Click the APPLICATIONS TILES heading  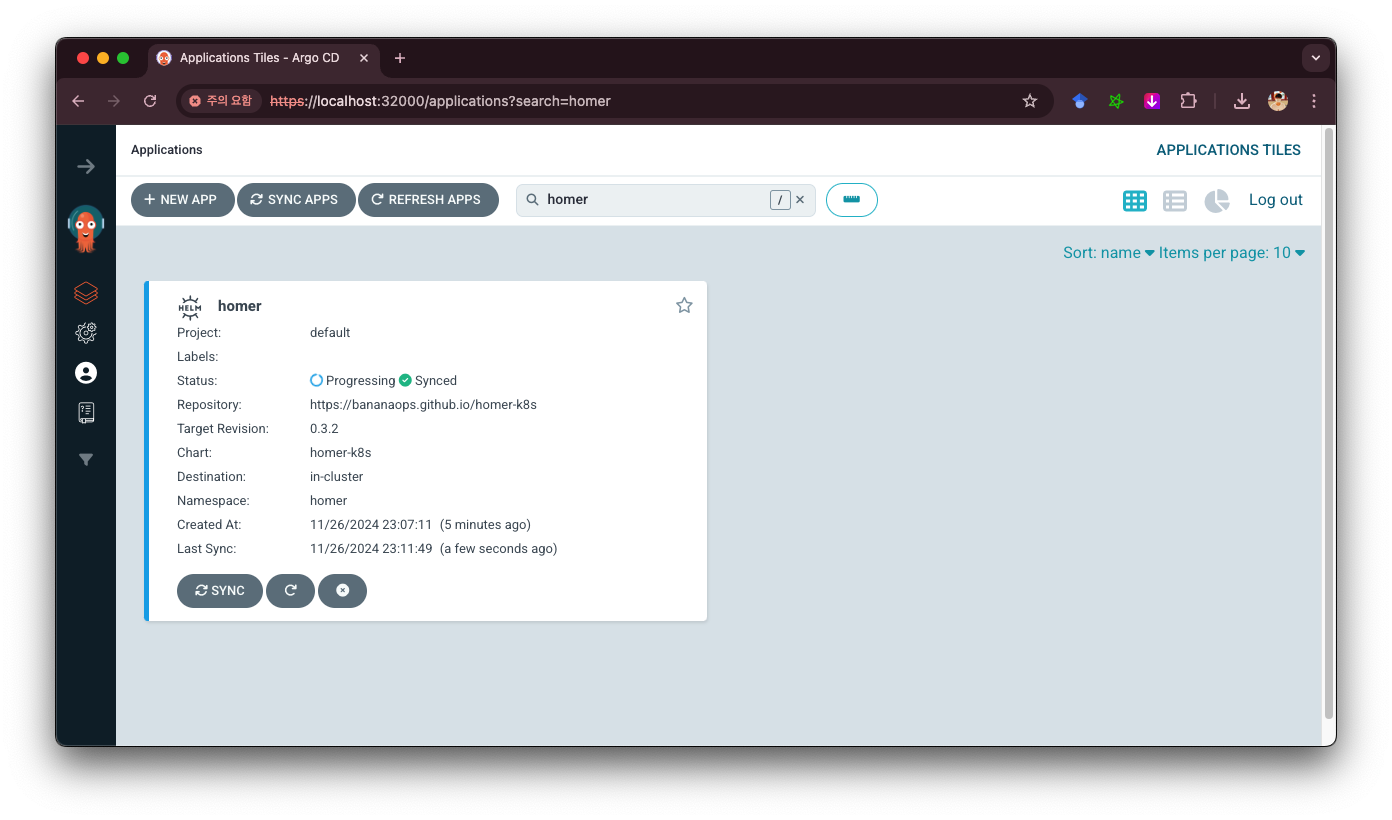[x=1228, y=150]
